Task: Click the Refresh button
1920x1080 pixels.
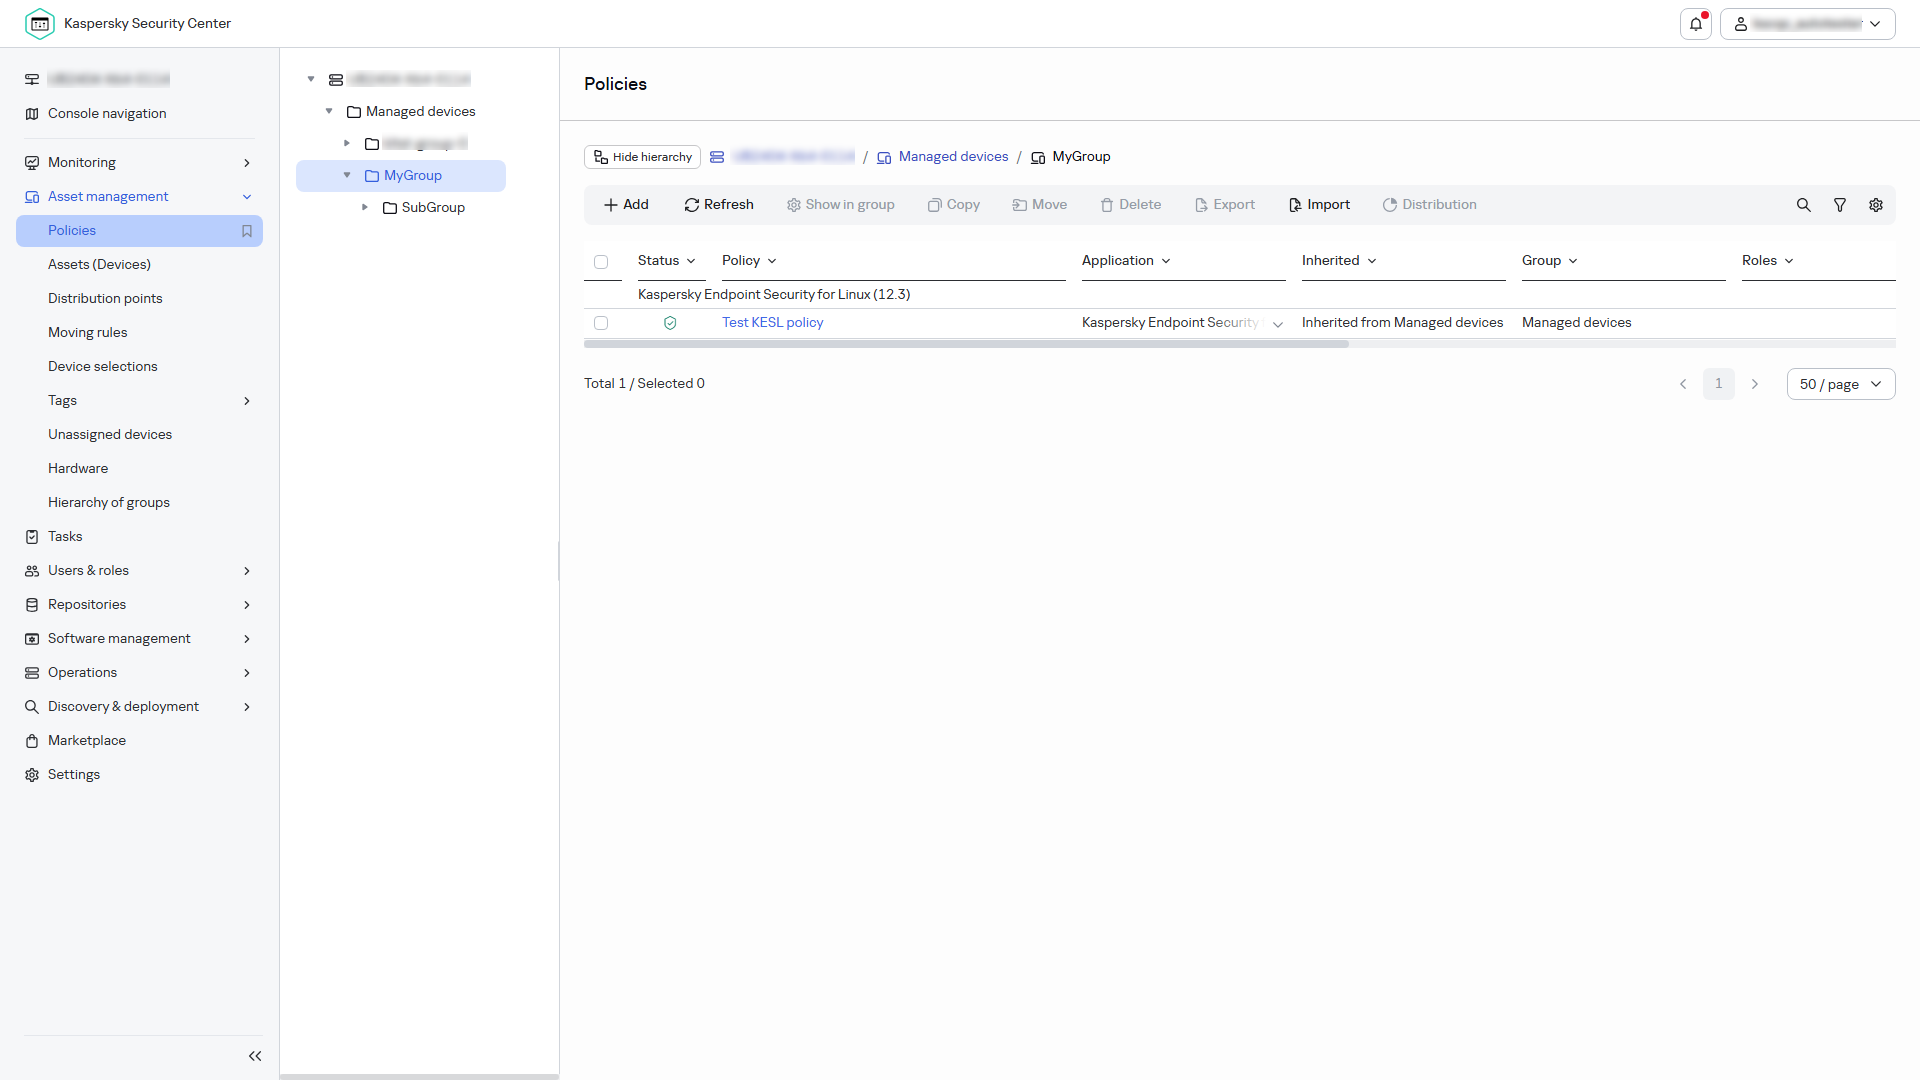Action: coord(719,205)
